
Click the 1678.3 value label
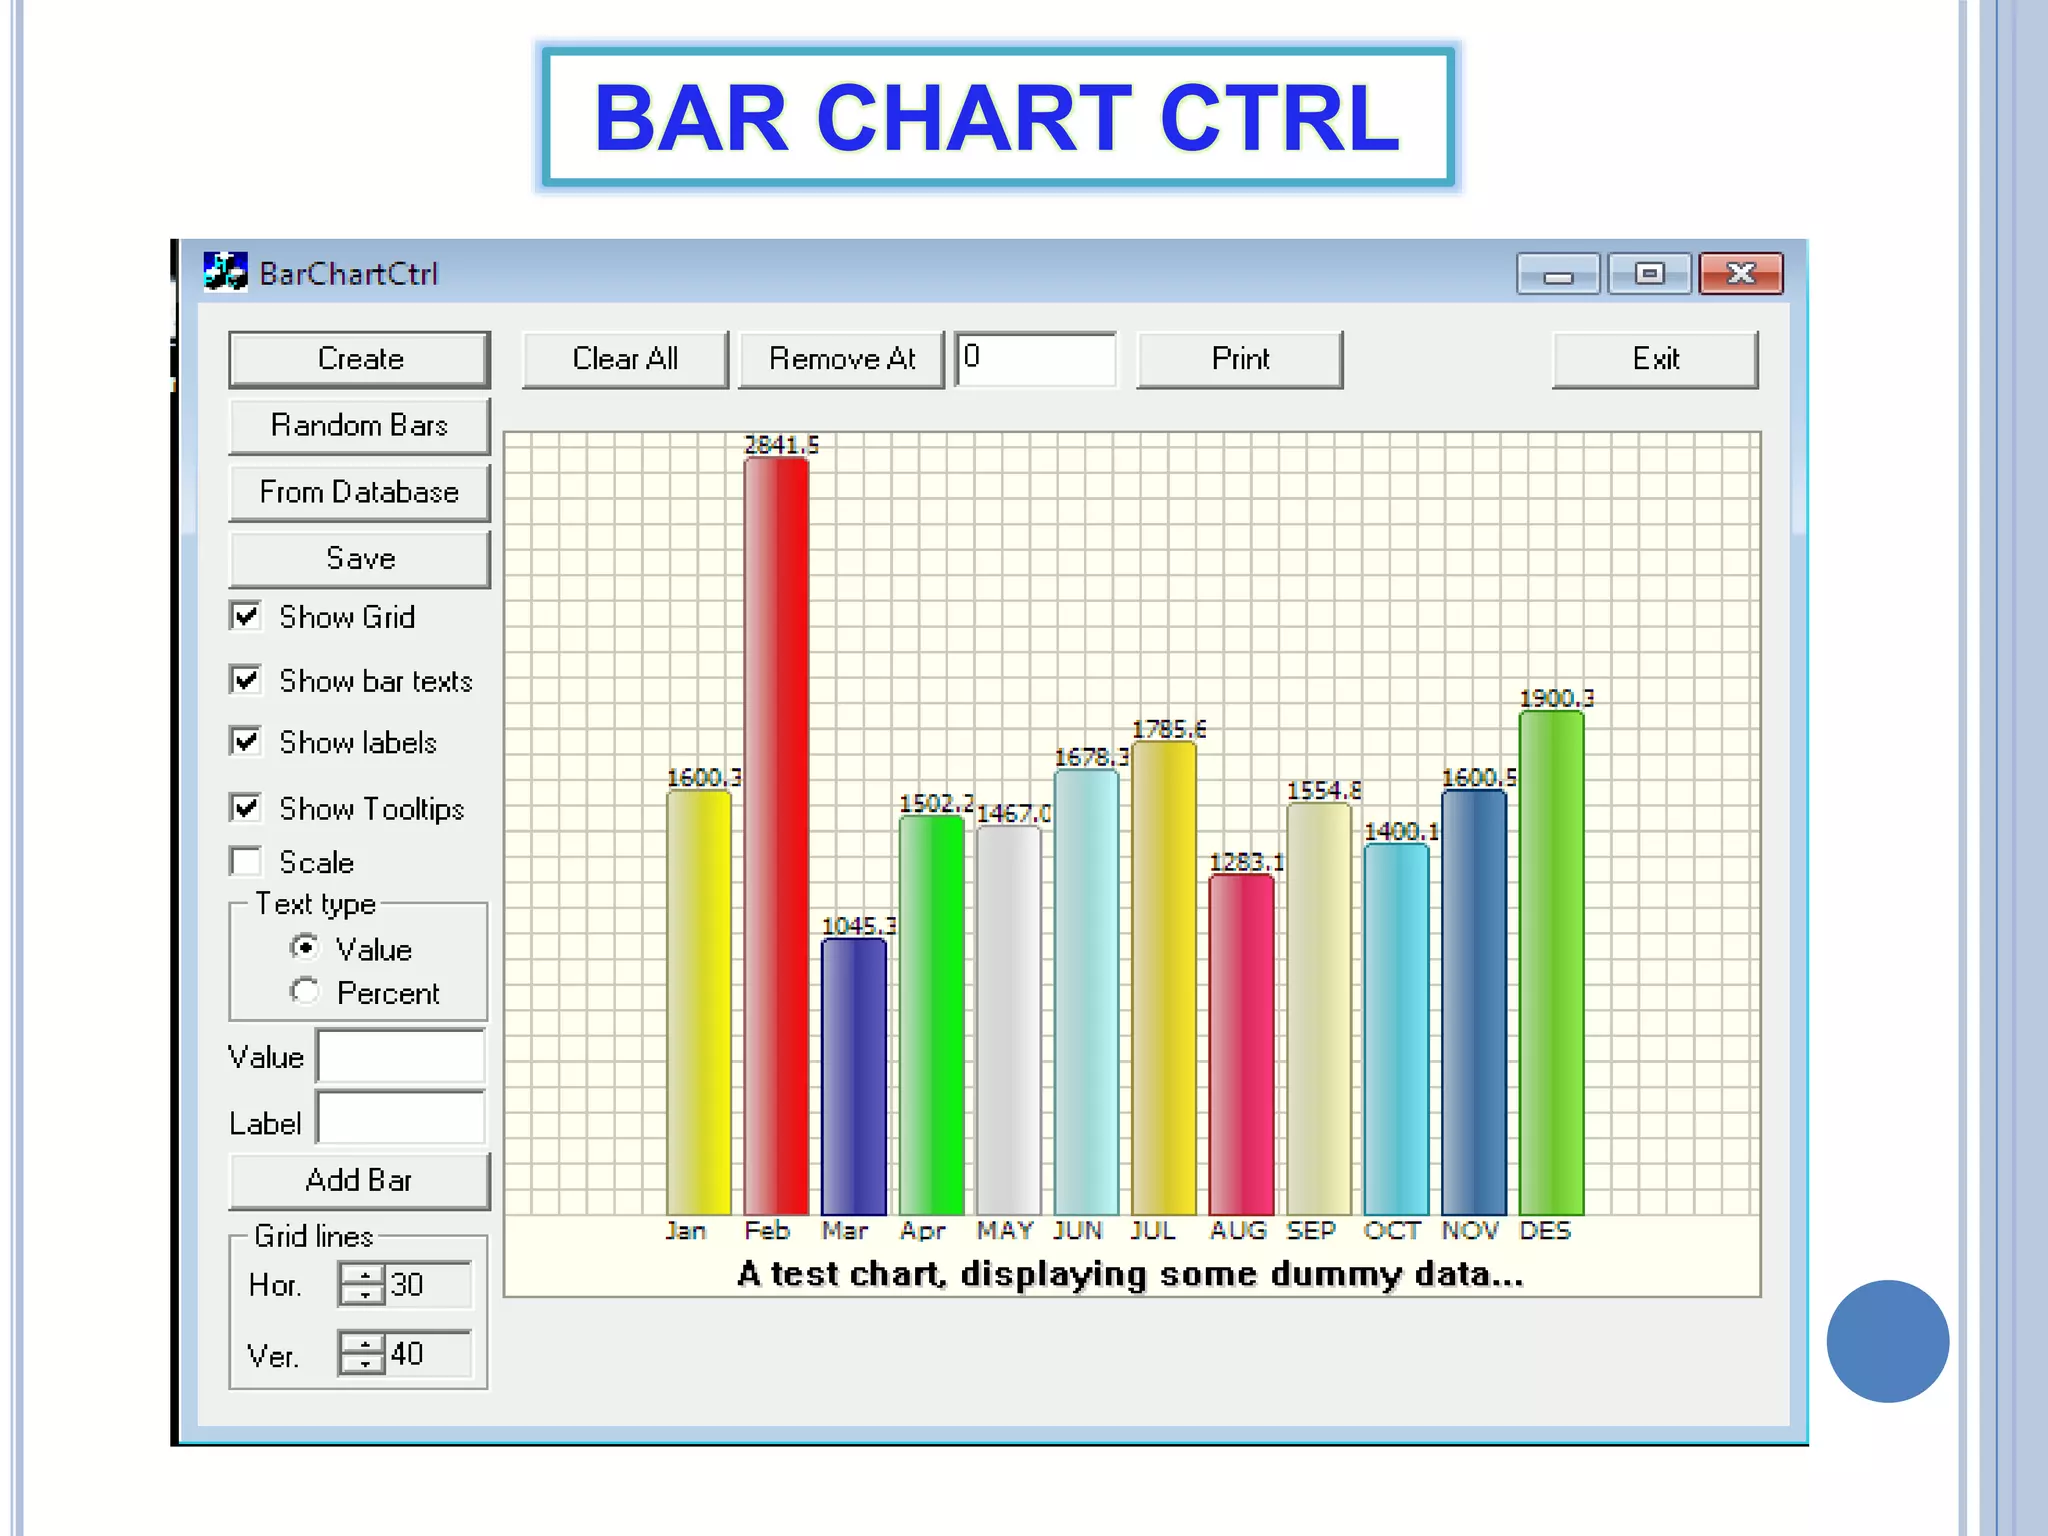point(1092,757)
